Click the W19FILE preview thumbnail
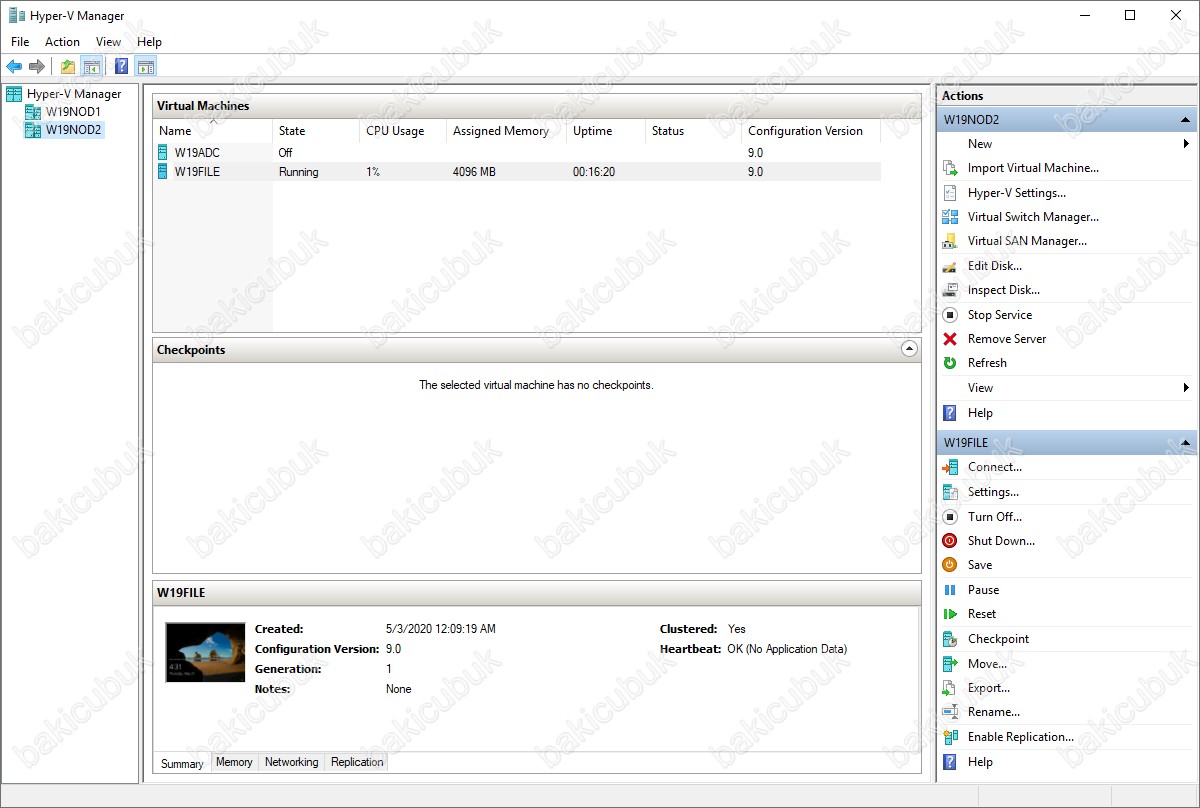Image resolution: width=1200 pixels, height=808 pixels. tap(205, 652)
